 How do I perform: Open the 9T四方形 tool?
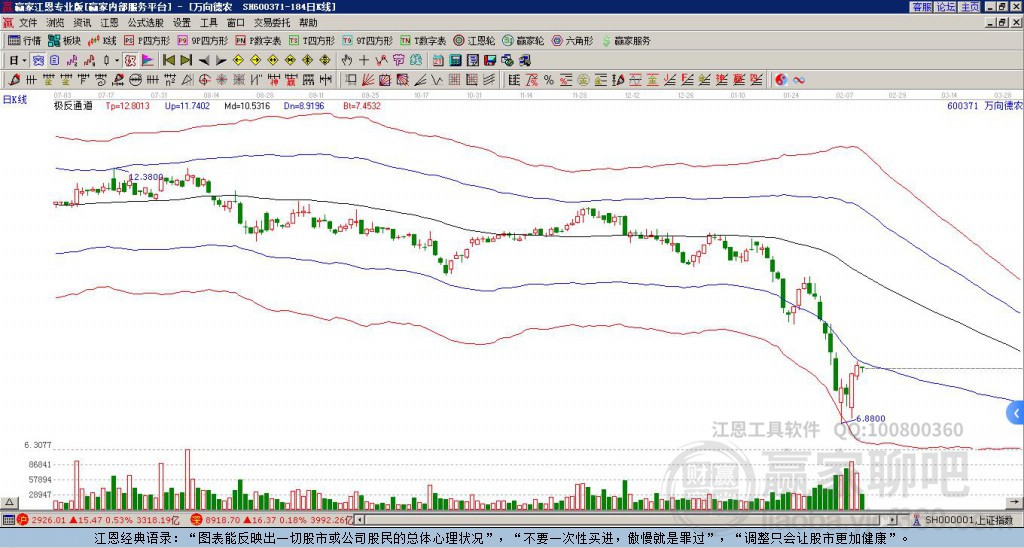click(368, 40)
